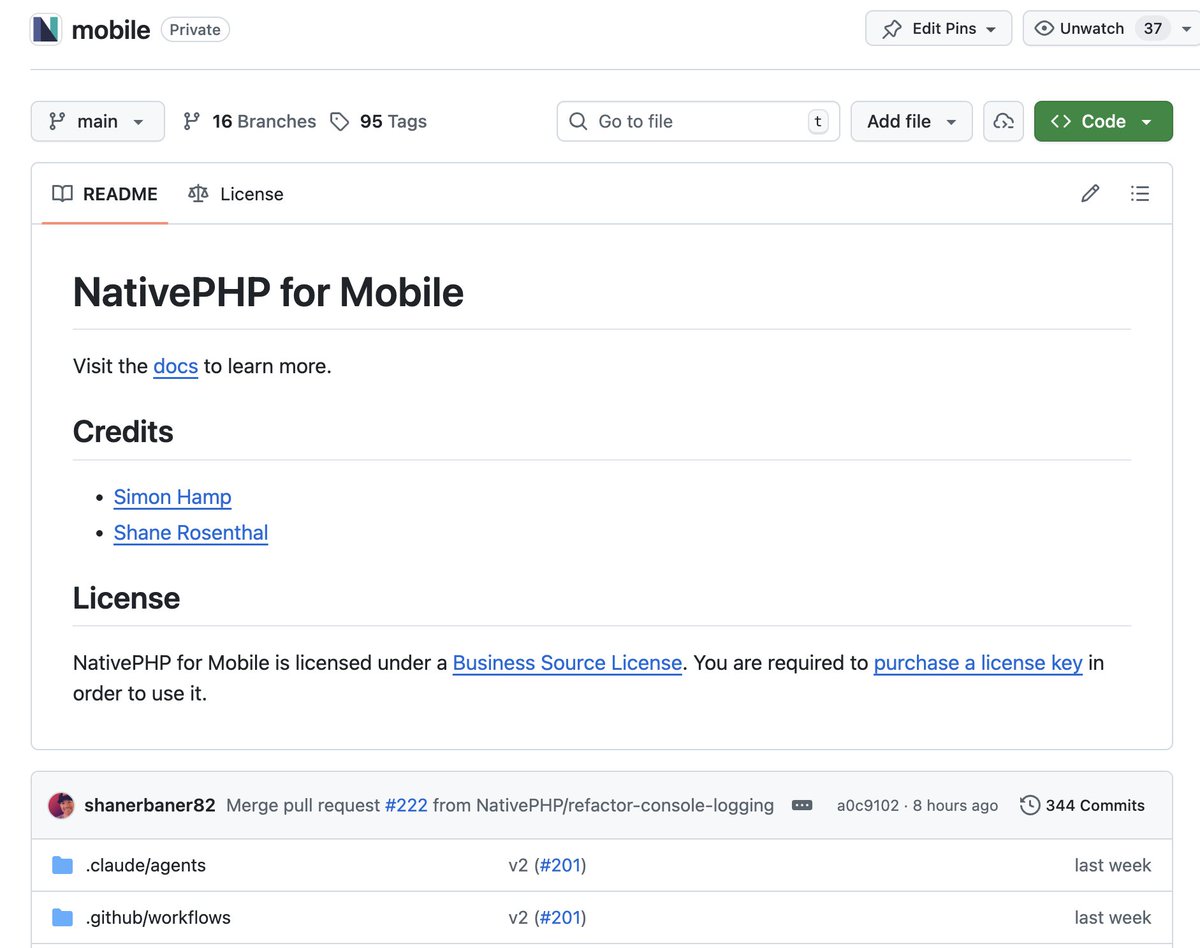The height and width of the screenshot is (948, 1200).
Task: Open the mobile repository name link
Action: click(111, 30)
